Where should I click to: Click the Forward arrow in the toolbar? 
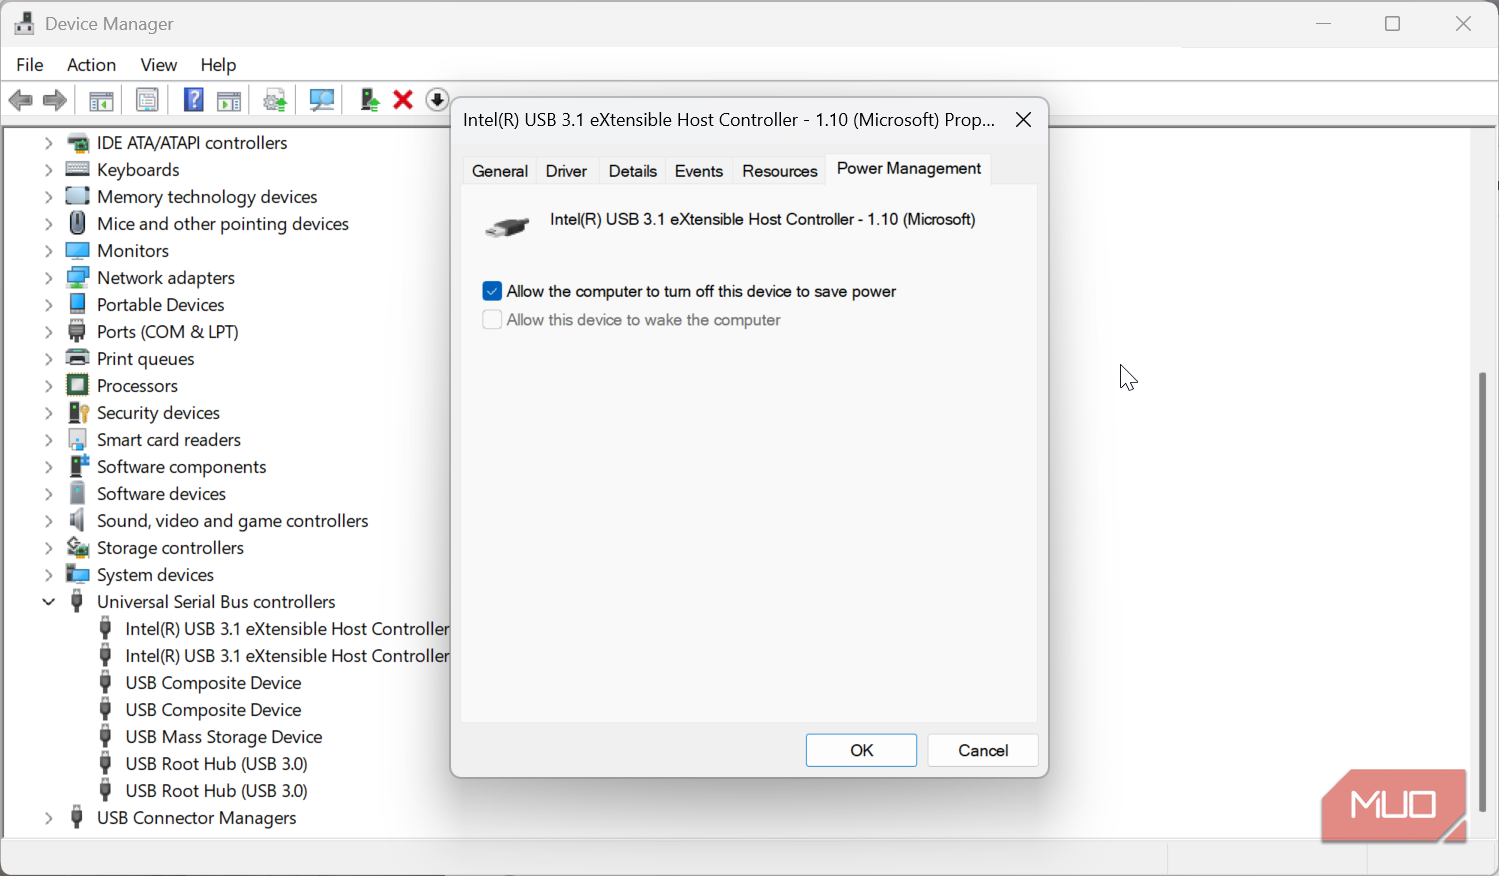click(55, 100)
